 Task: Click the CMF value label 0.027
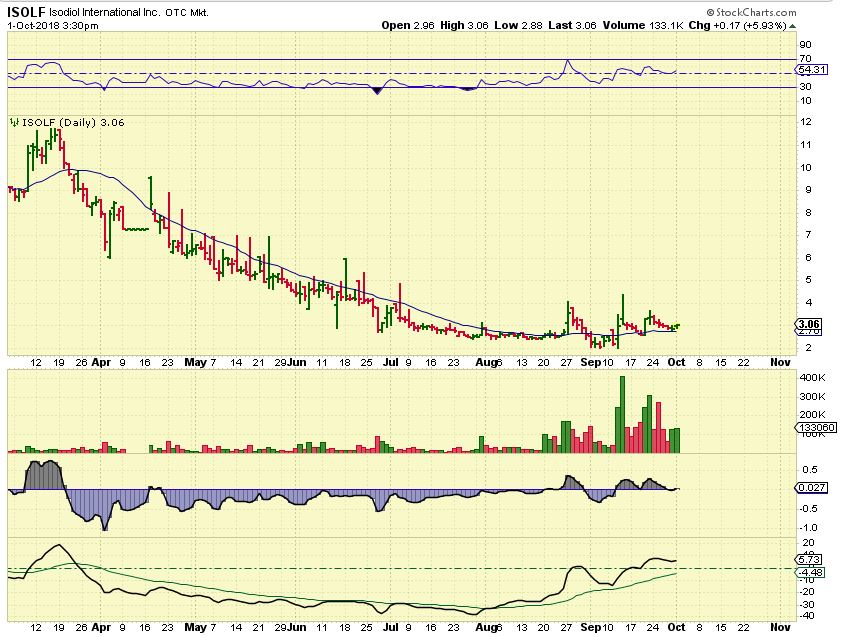click(x=811, y=488)
